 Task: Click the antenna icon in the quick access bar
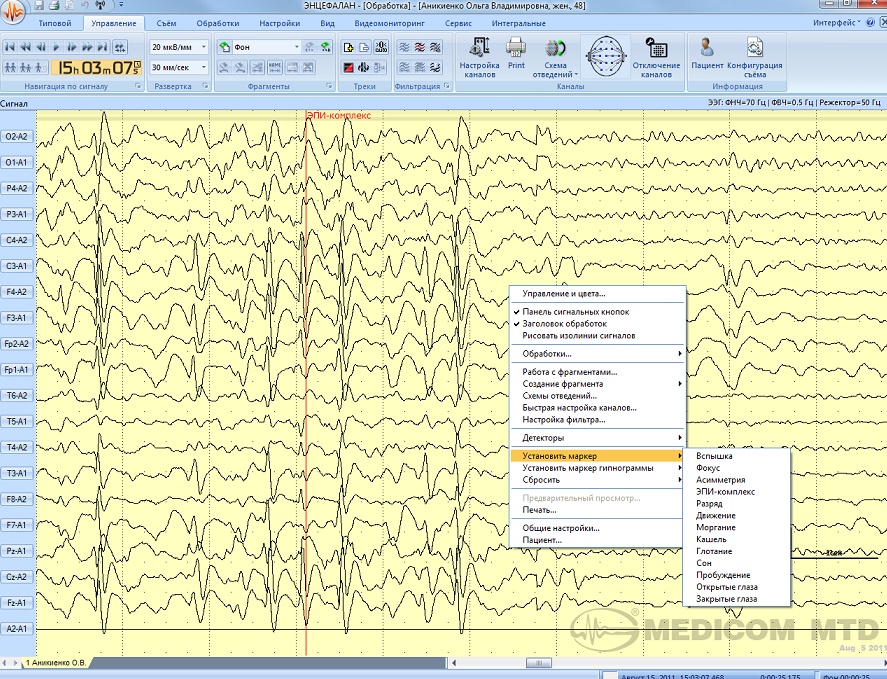coord(100,6)
